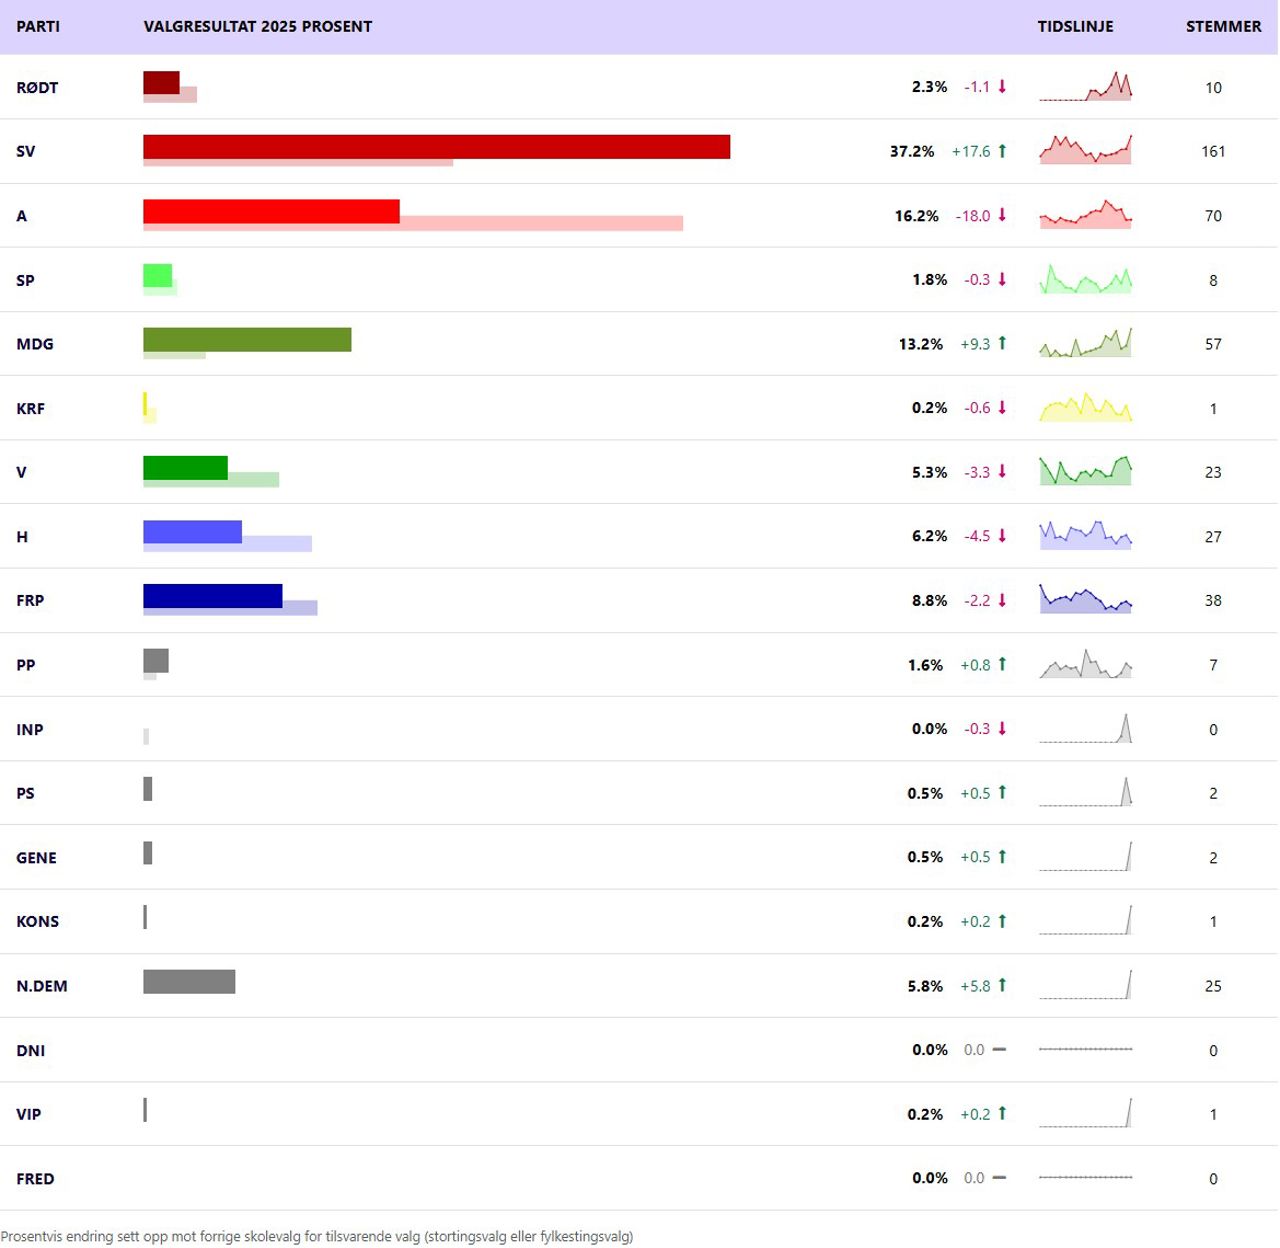Click the VALGRESULTAT 2025 PROSENT header
Image resolution: width=1280 pixels, height=1248 pixels.
[258, 26]
